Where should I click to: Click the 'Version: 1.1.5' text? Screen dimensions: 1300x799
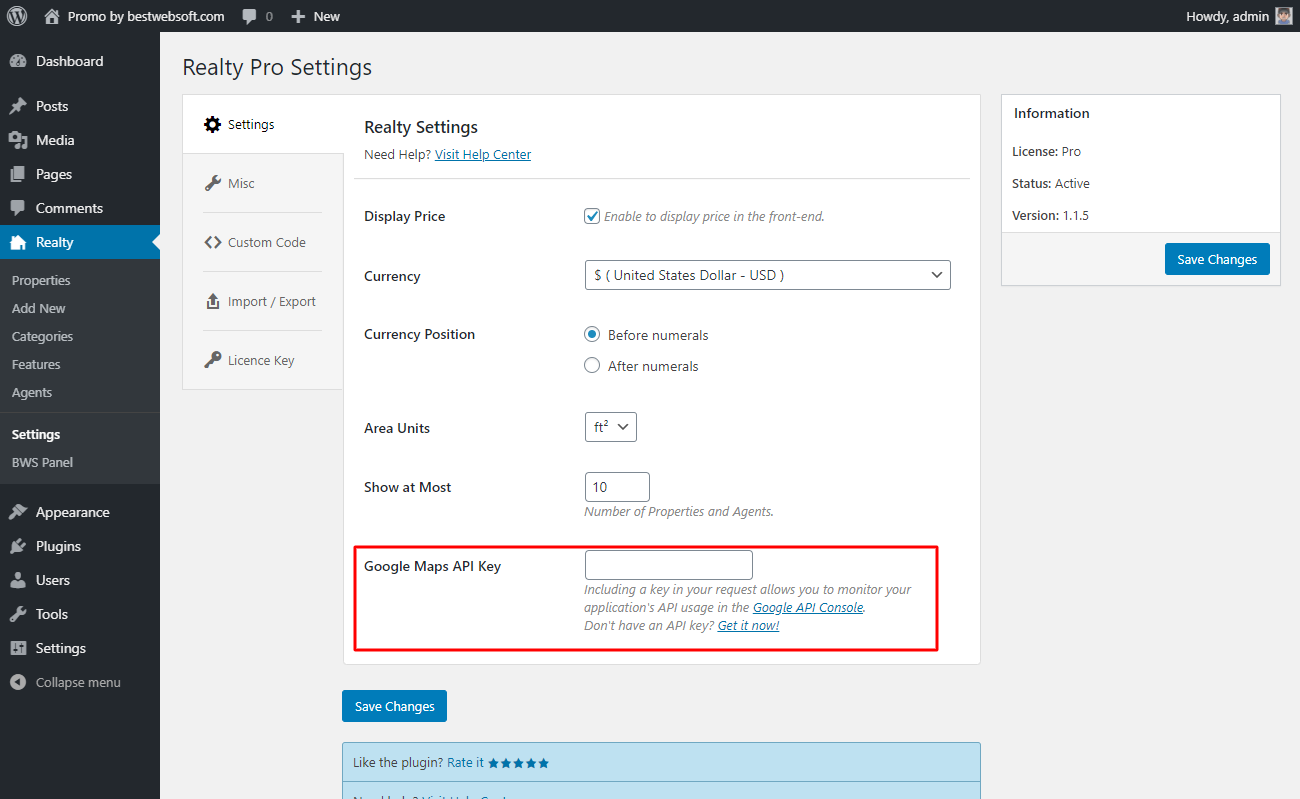pyautogui.click(x=1049, y=215)
